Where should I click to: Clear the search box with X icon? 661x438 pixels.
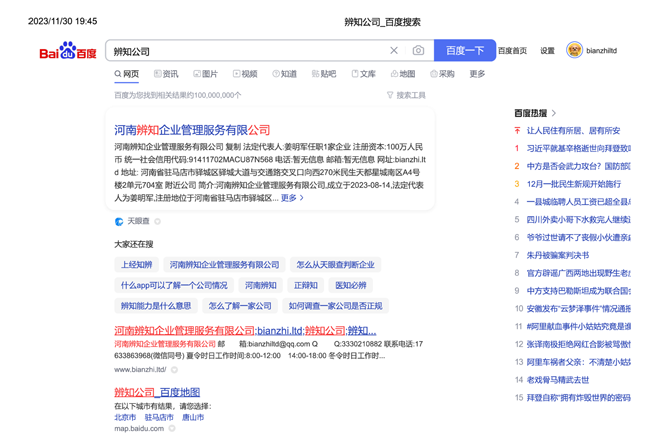[x=394, y=51]
